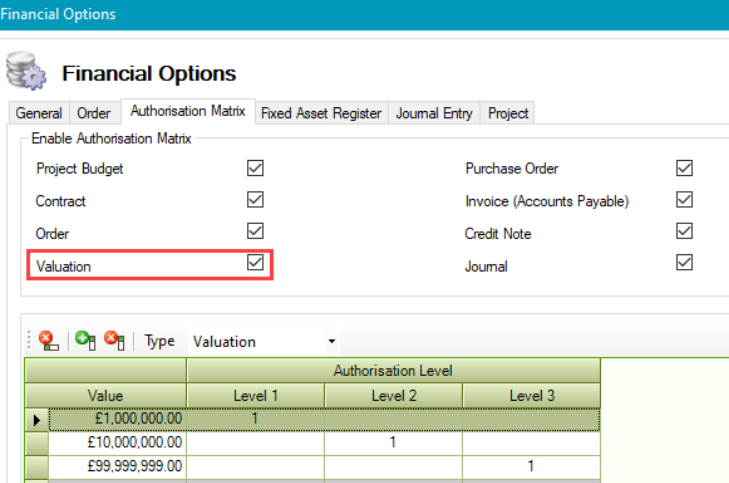Image resolution: width=729 pixels, height=483 pixels.
Task: Click the red remove level column icon
Action: coord(114,341)
